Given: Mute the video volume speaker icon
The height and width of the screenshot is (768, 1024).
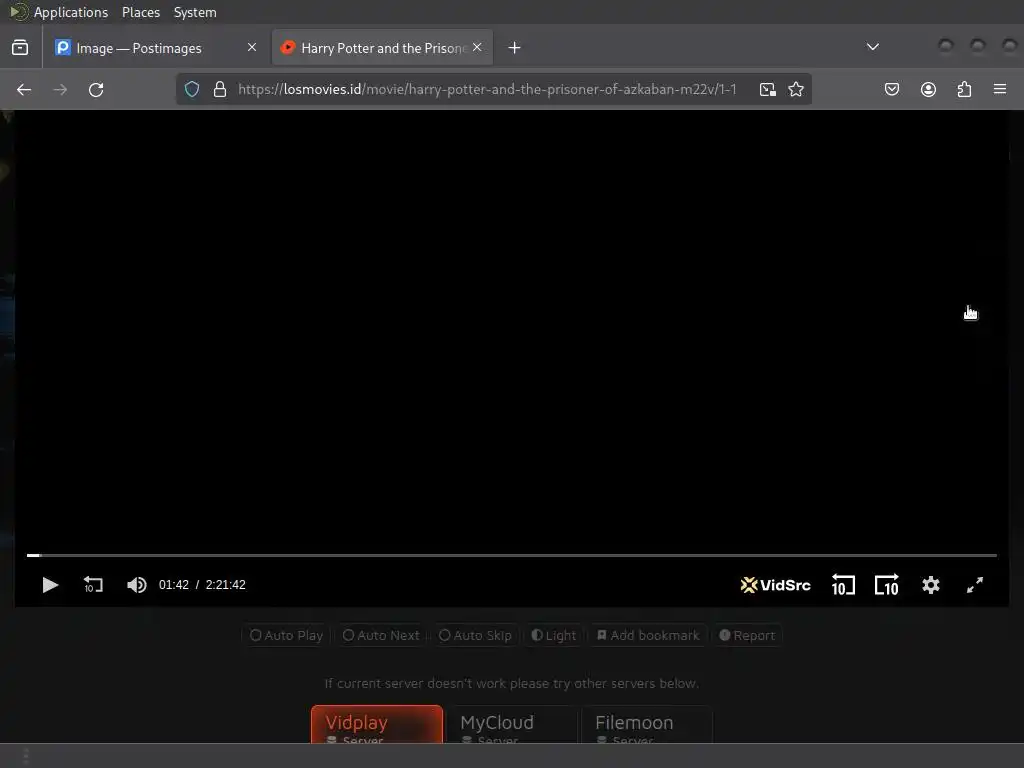Looking at the screenshot, I should (x=136, y=584).
